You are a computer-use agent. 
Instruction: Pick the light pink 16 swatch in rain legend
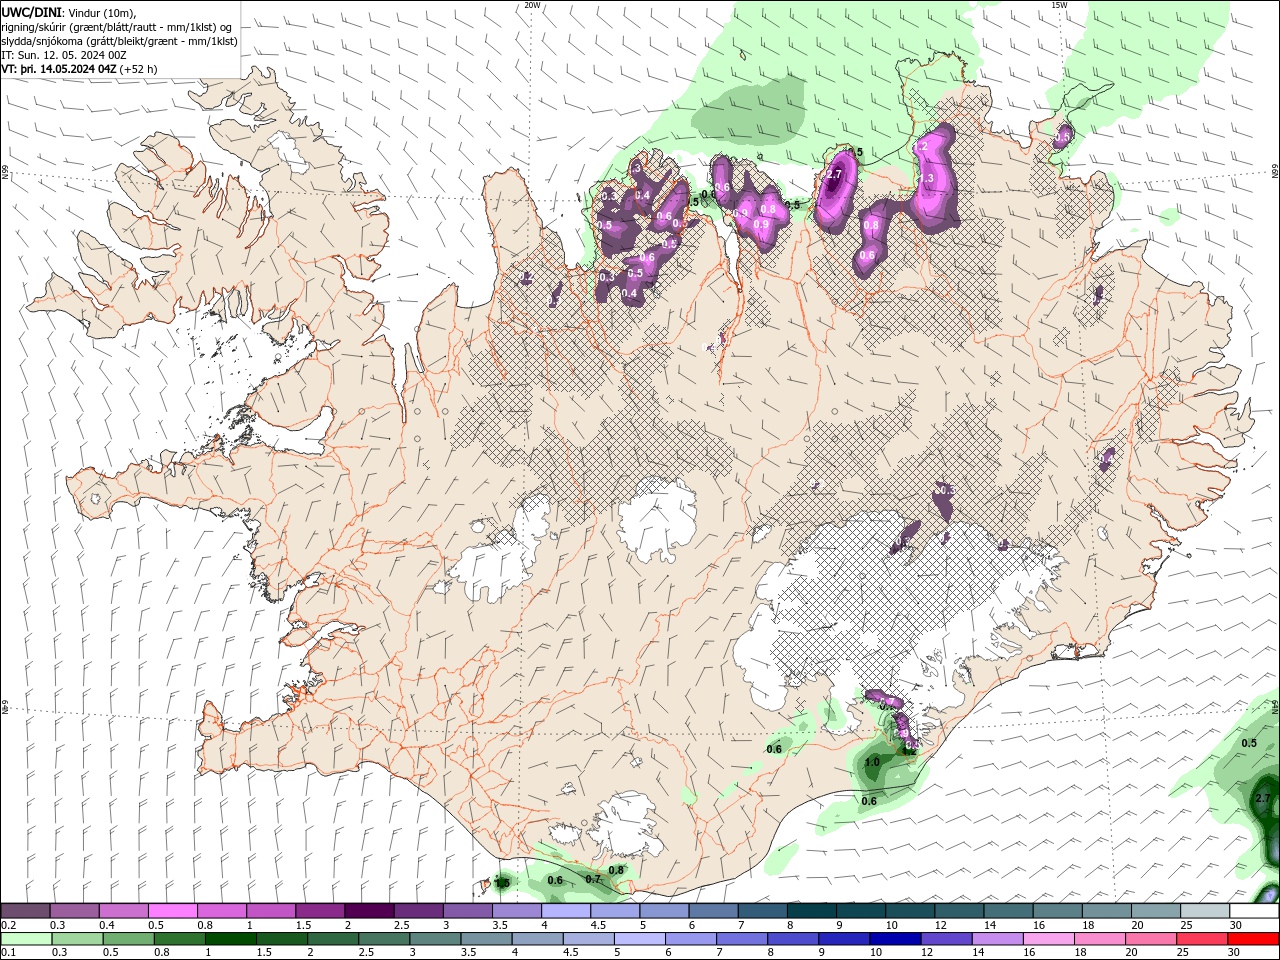(x=1049, y=938)
